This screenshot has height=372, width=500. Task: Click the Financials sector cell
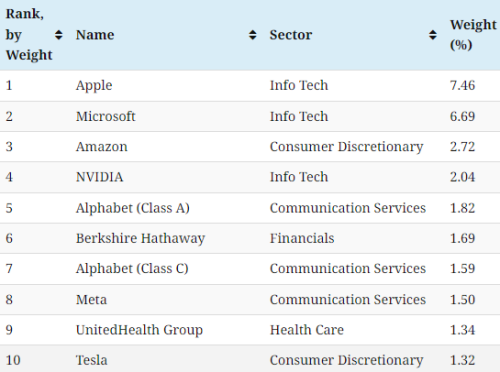pos(302,238)
